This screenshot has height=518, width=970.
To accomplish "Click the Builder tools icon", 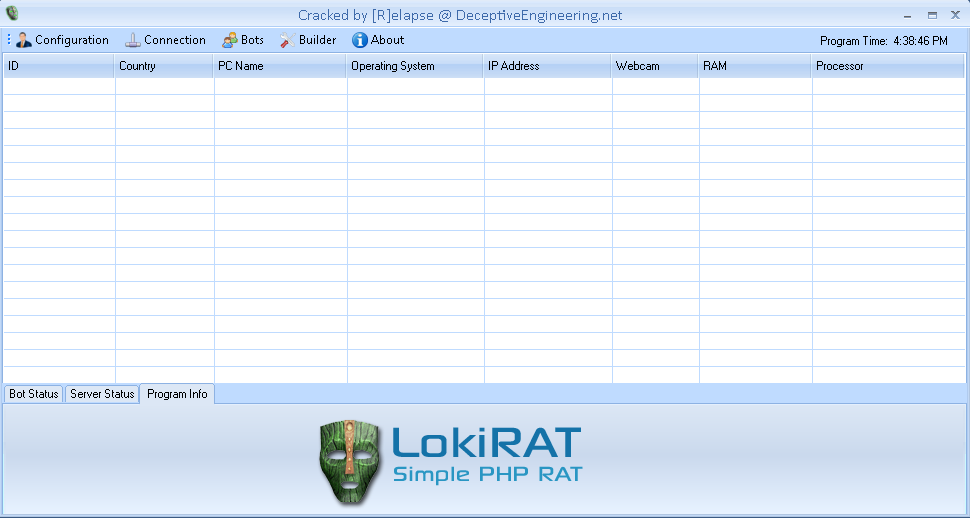I will point(286,40).
